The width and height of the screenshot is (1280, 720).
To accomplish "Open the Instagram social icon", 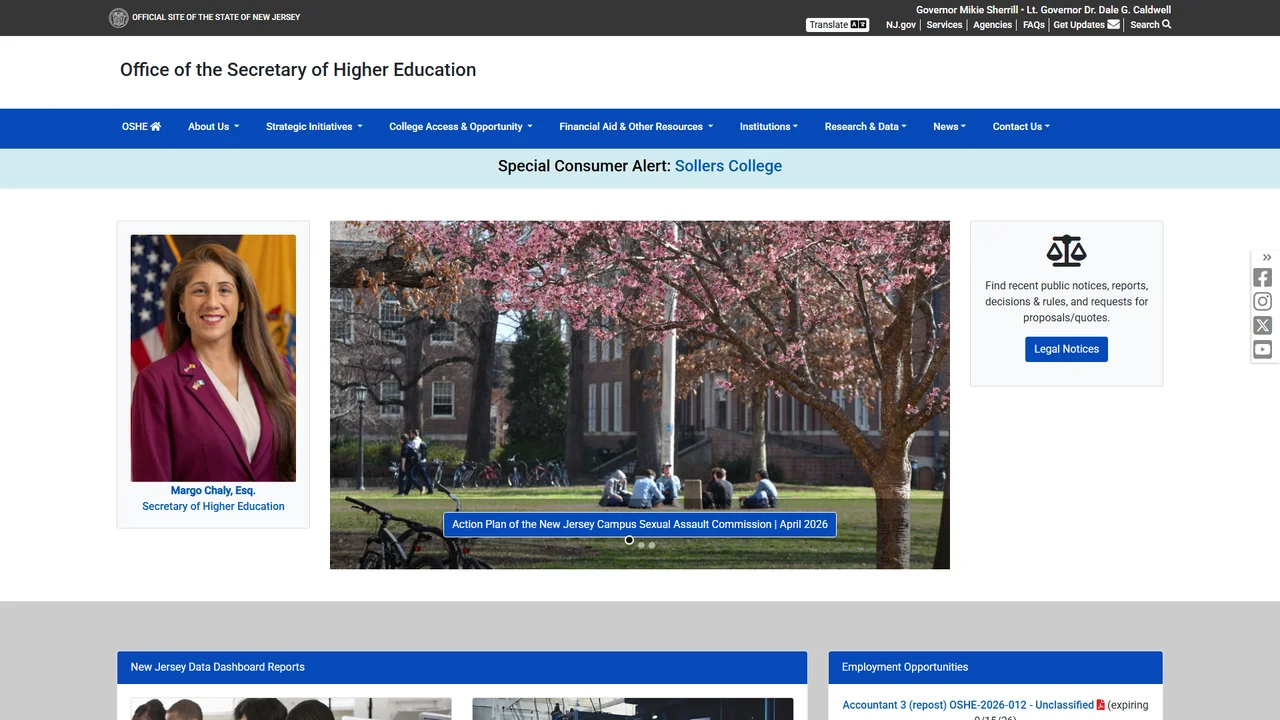I will (x=1263, y=302).
